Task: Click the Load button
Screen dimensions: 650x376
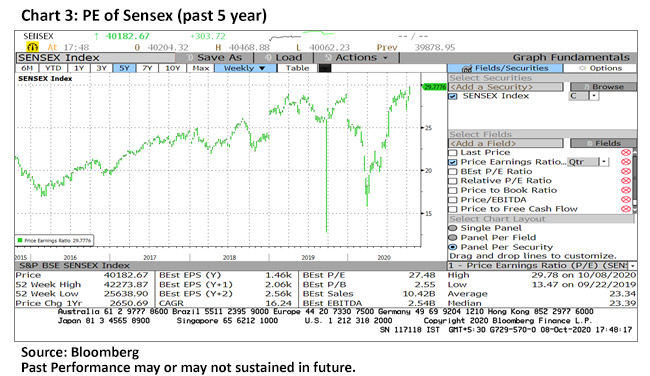Action: click(x=284, y=58)
